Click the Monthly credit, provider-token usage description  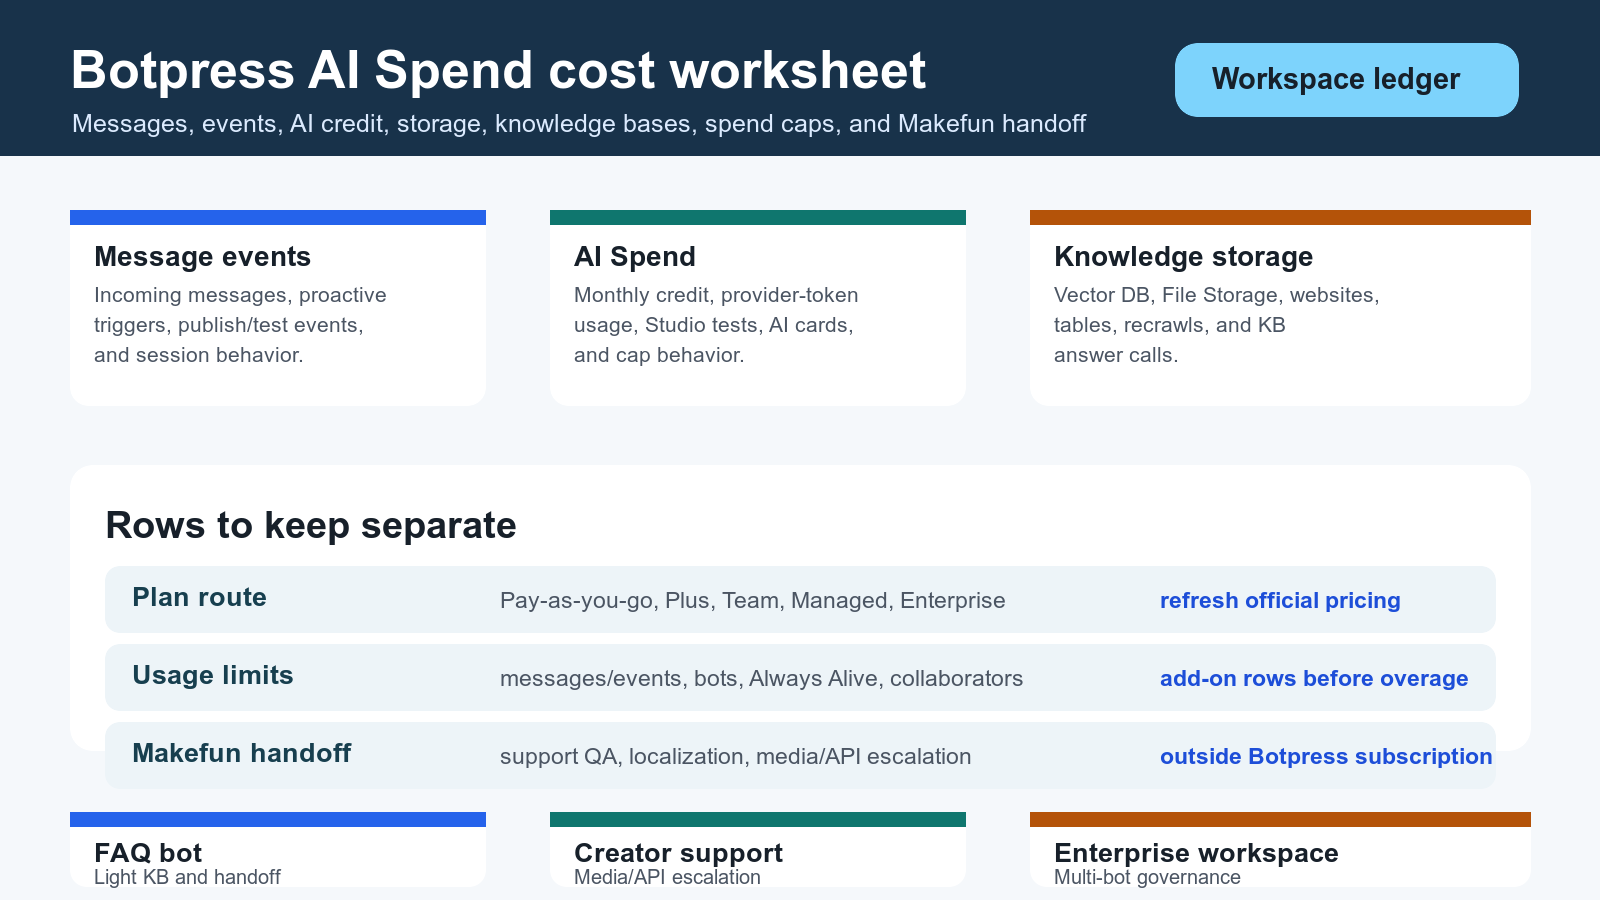(716, 325)
